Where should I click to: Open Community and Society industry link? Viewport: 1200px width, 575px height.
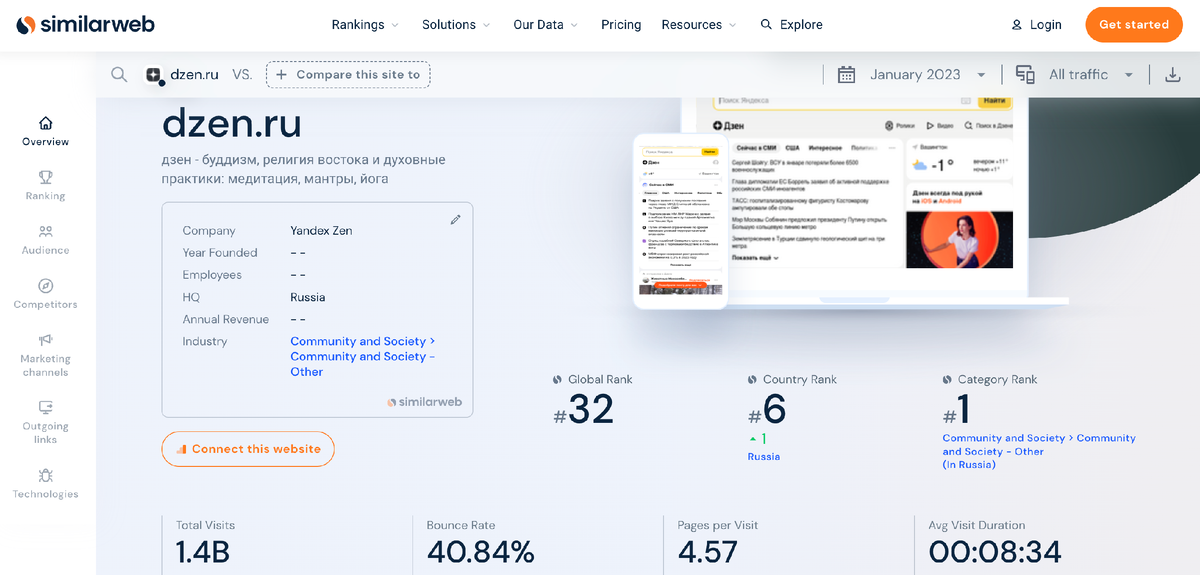click(363, 356)
